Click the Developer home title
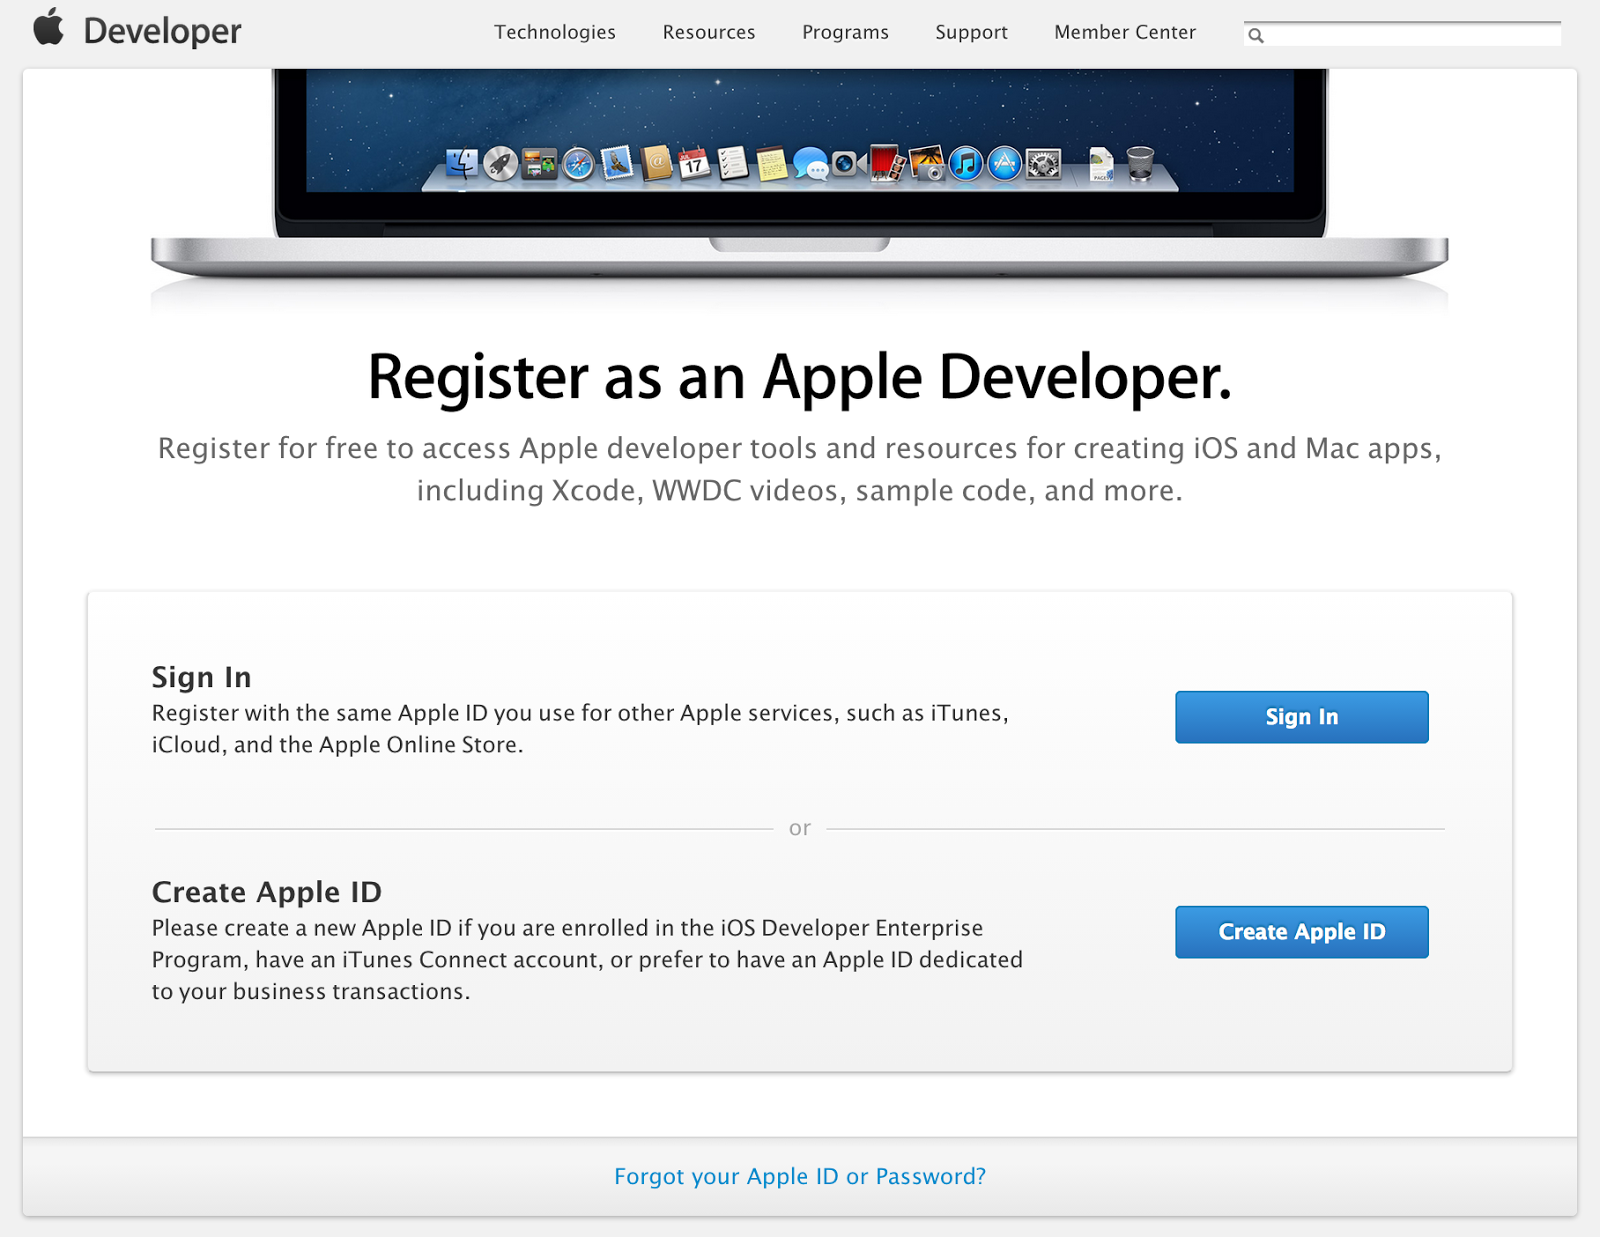 pyautogui.click(x=162, y=31)
